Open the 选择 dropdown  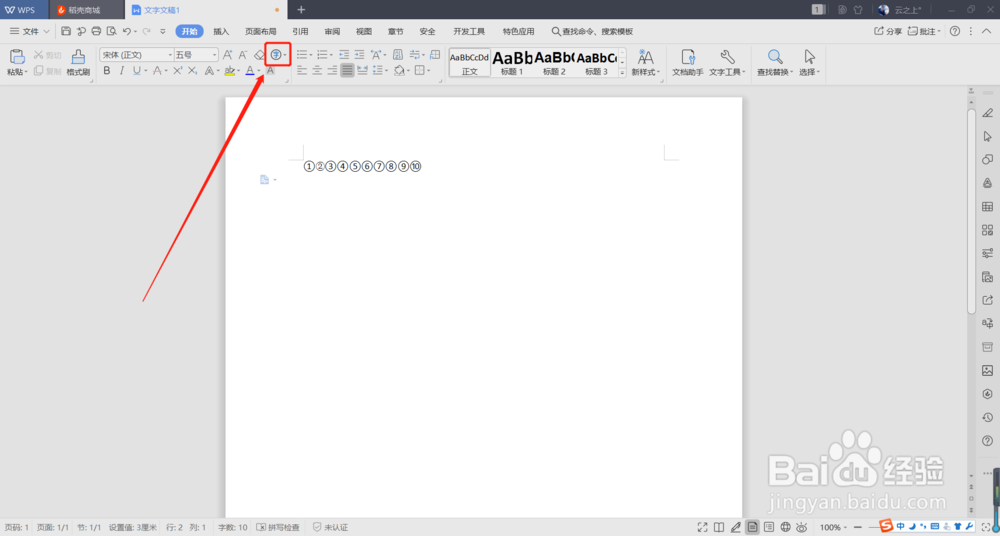point(810,72)
